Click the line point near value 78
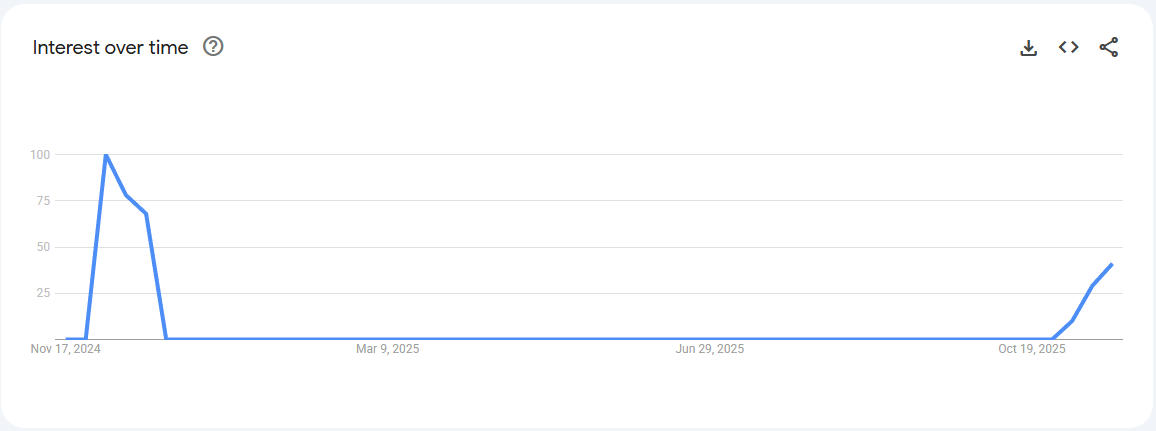1156x431 pixels. pyautogui.click(x=126, y=195)
